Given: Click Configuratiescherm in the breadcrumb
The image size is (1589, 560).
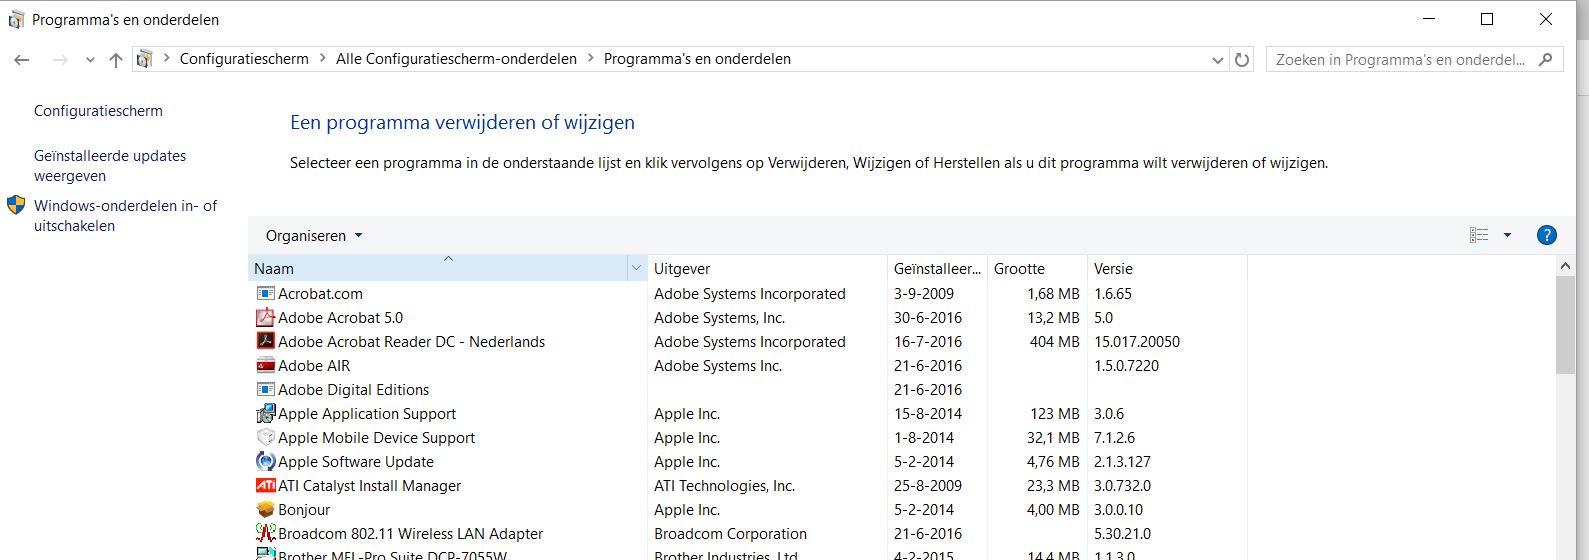Looking at the screenshot, I should coord(244,59).
